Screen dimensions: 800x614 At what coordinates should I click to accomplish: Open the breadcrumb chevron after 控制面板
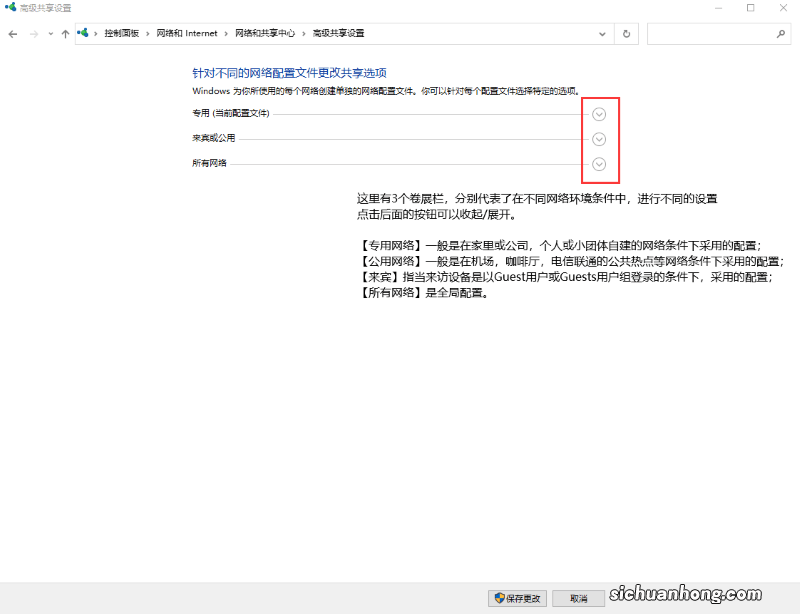tap(149, 33)
